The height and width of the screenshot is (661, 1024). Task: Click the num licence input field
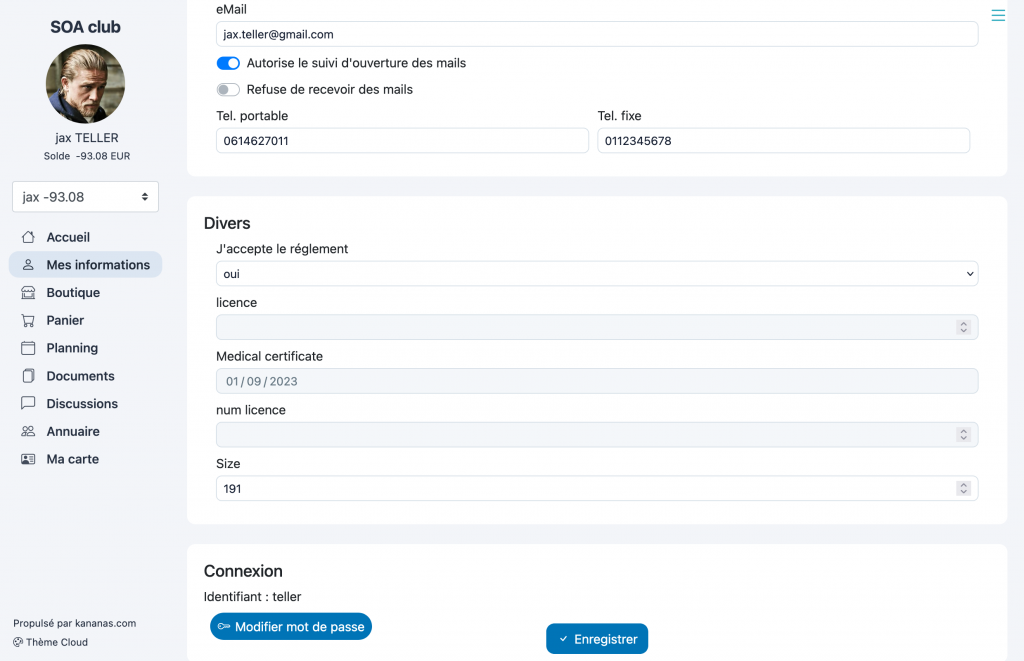point(597,434)
